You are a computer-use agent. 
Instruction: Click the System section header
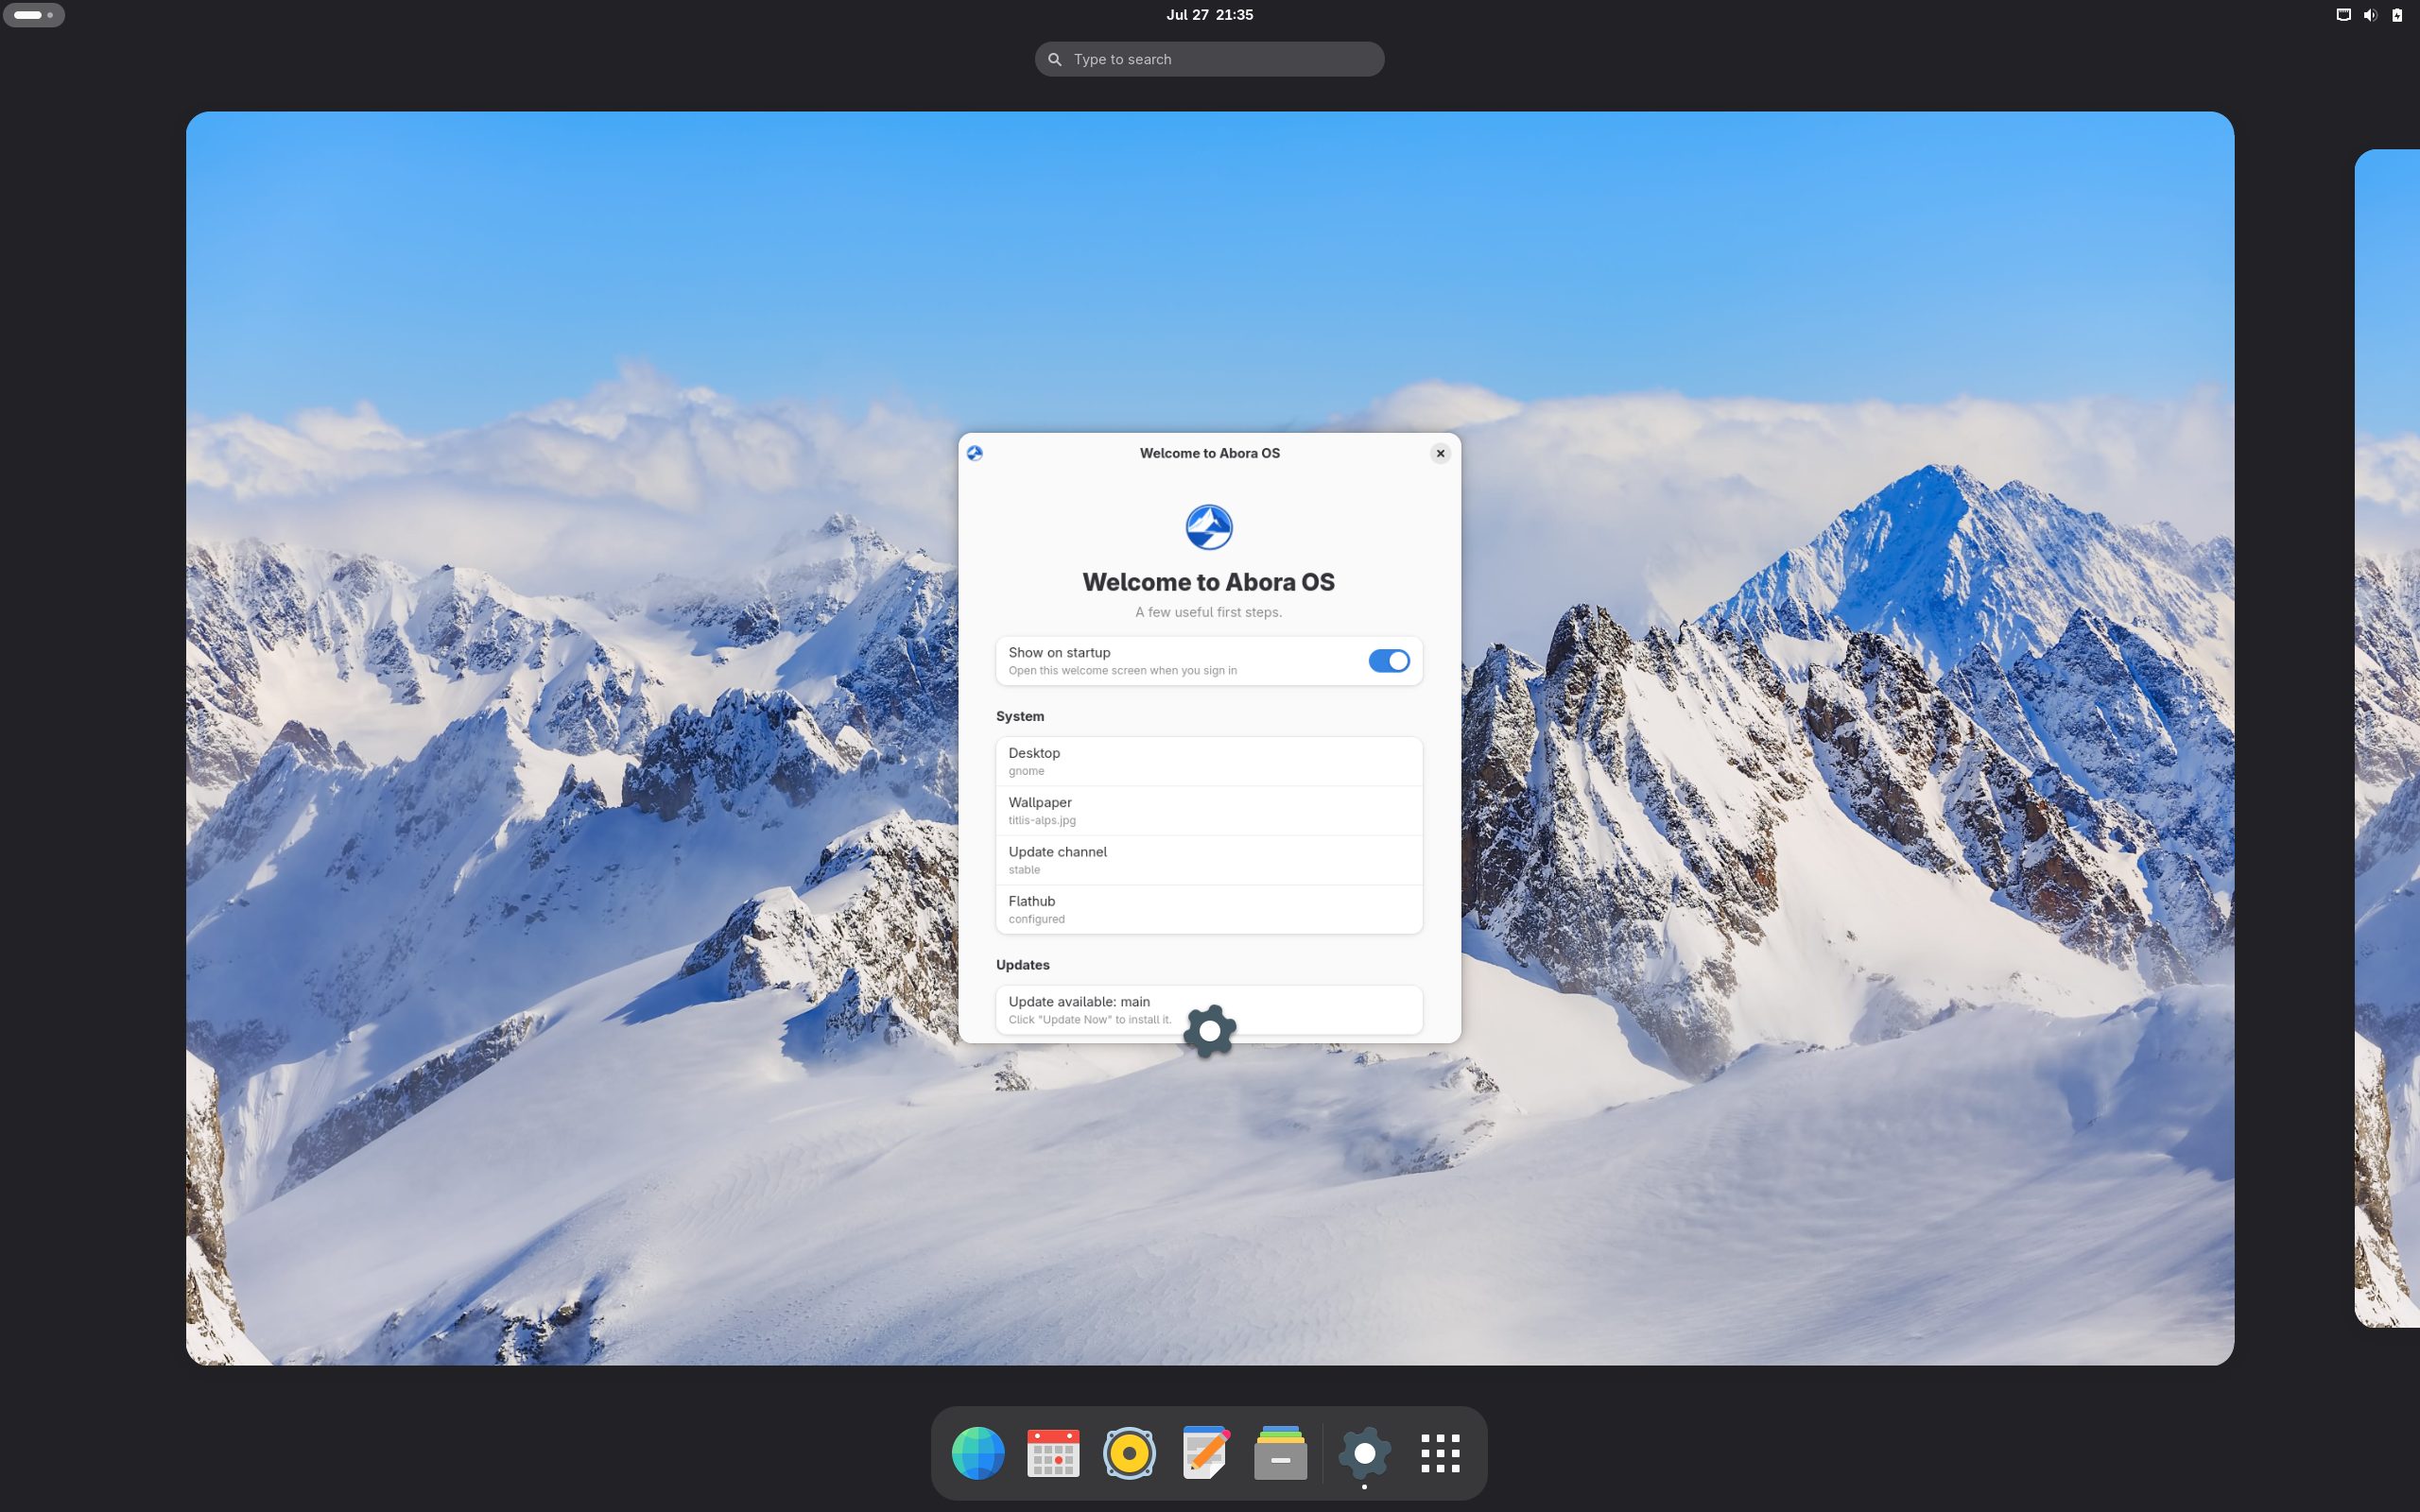pos(1020,716)
